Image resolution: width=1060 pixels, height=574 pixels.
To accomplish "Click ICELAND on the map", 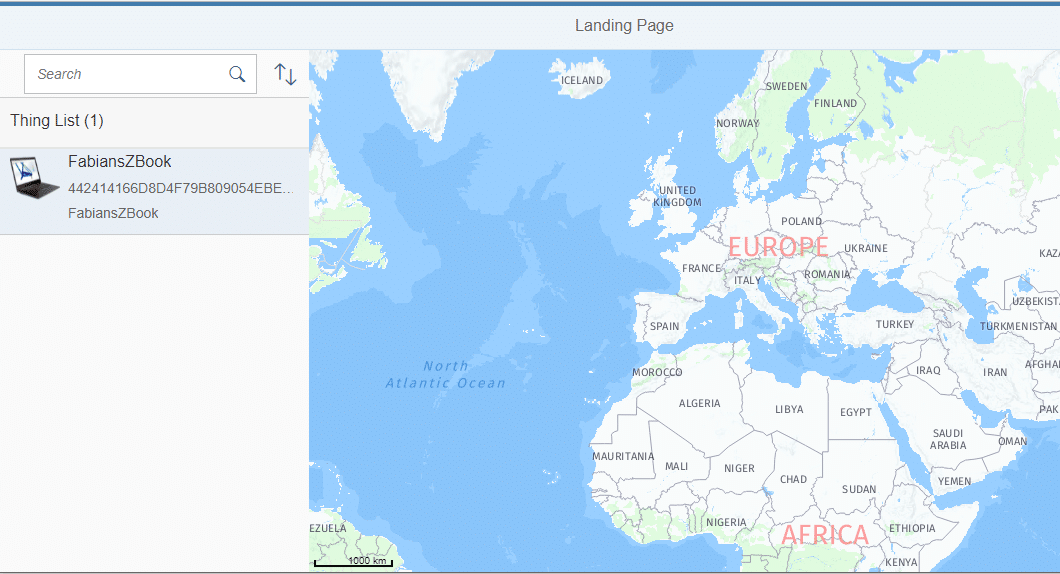I will [582, 80].
